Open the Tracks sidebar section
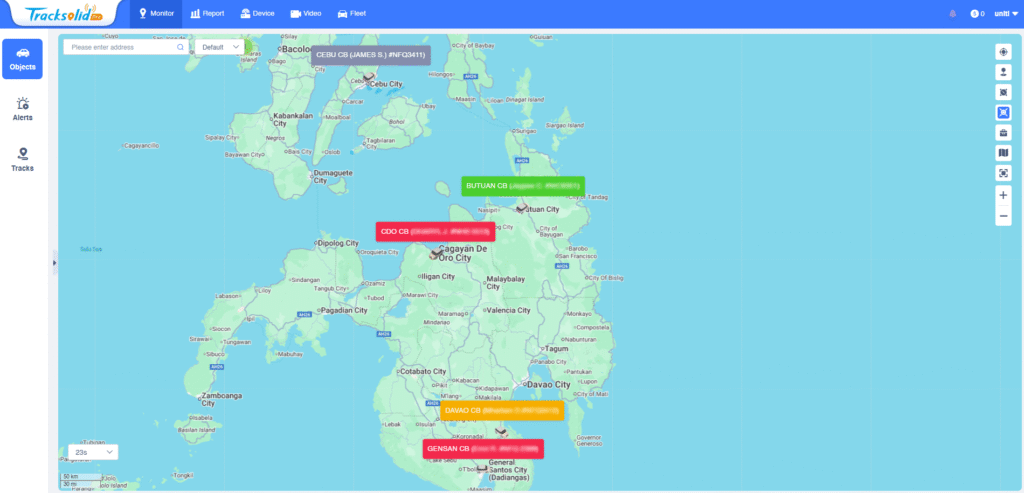1024x493 pixels. click(x=22, y=159)
